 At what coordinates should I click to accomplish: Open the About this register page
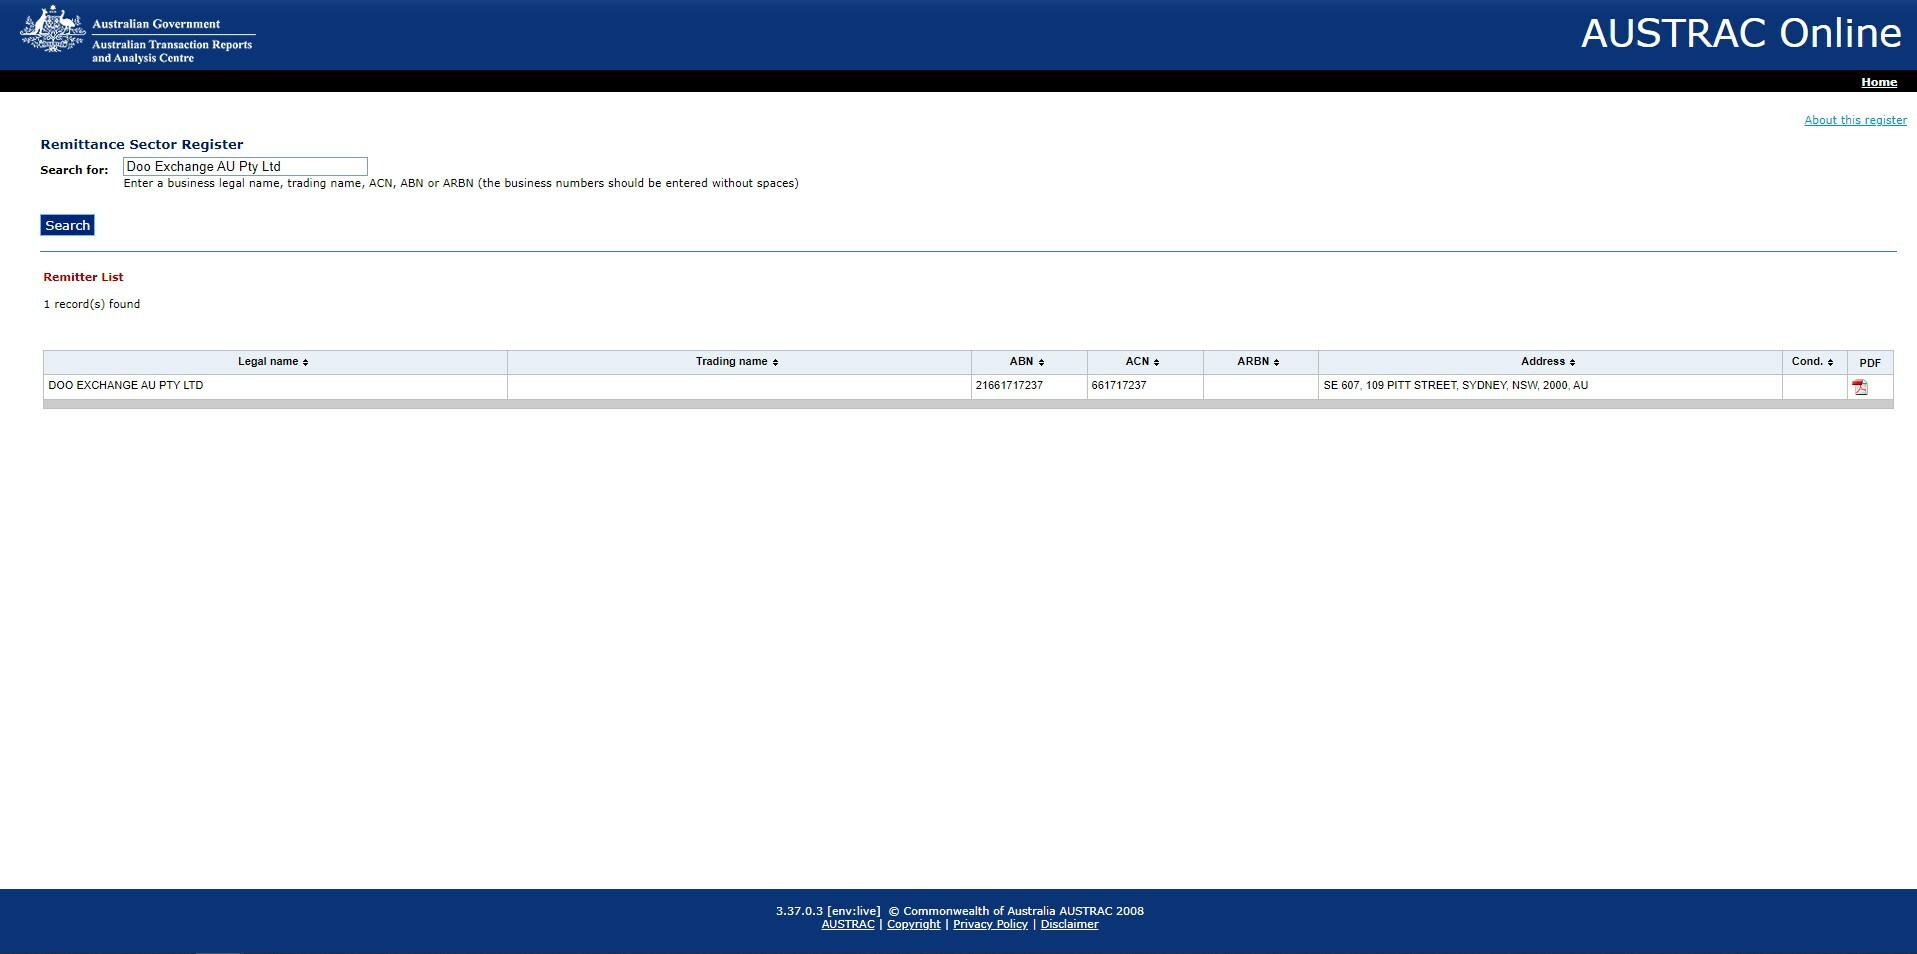[x=1855, y=119]
